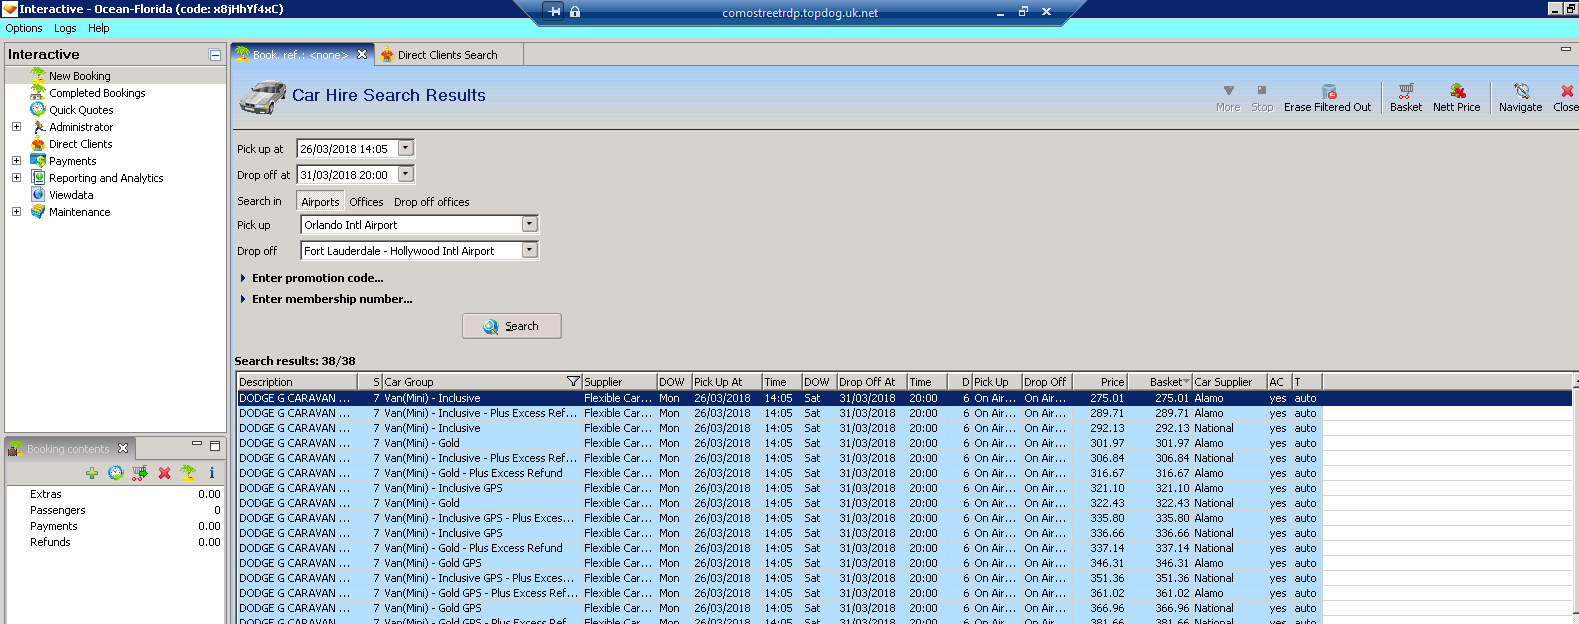1579x624 pixels.
Task: Click the Search button
Action: [x=511, y=326]
